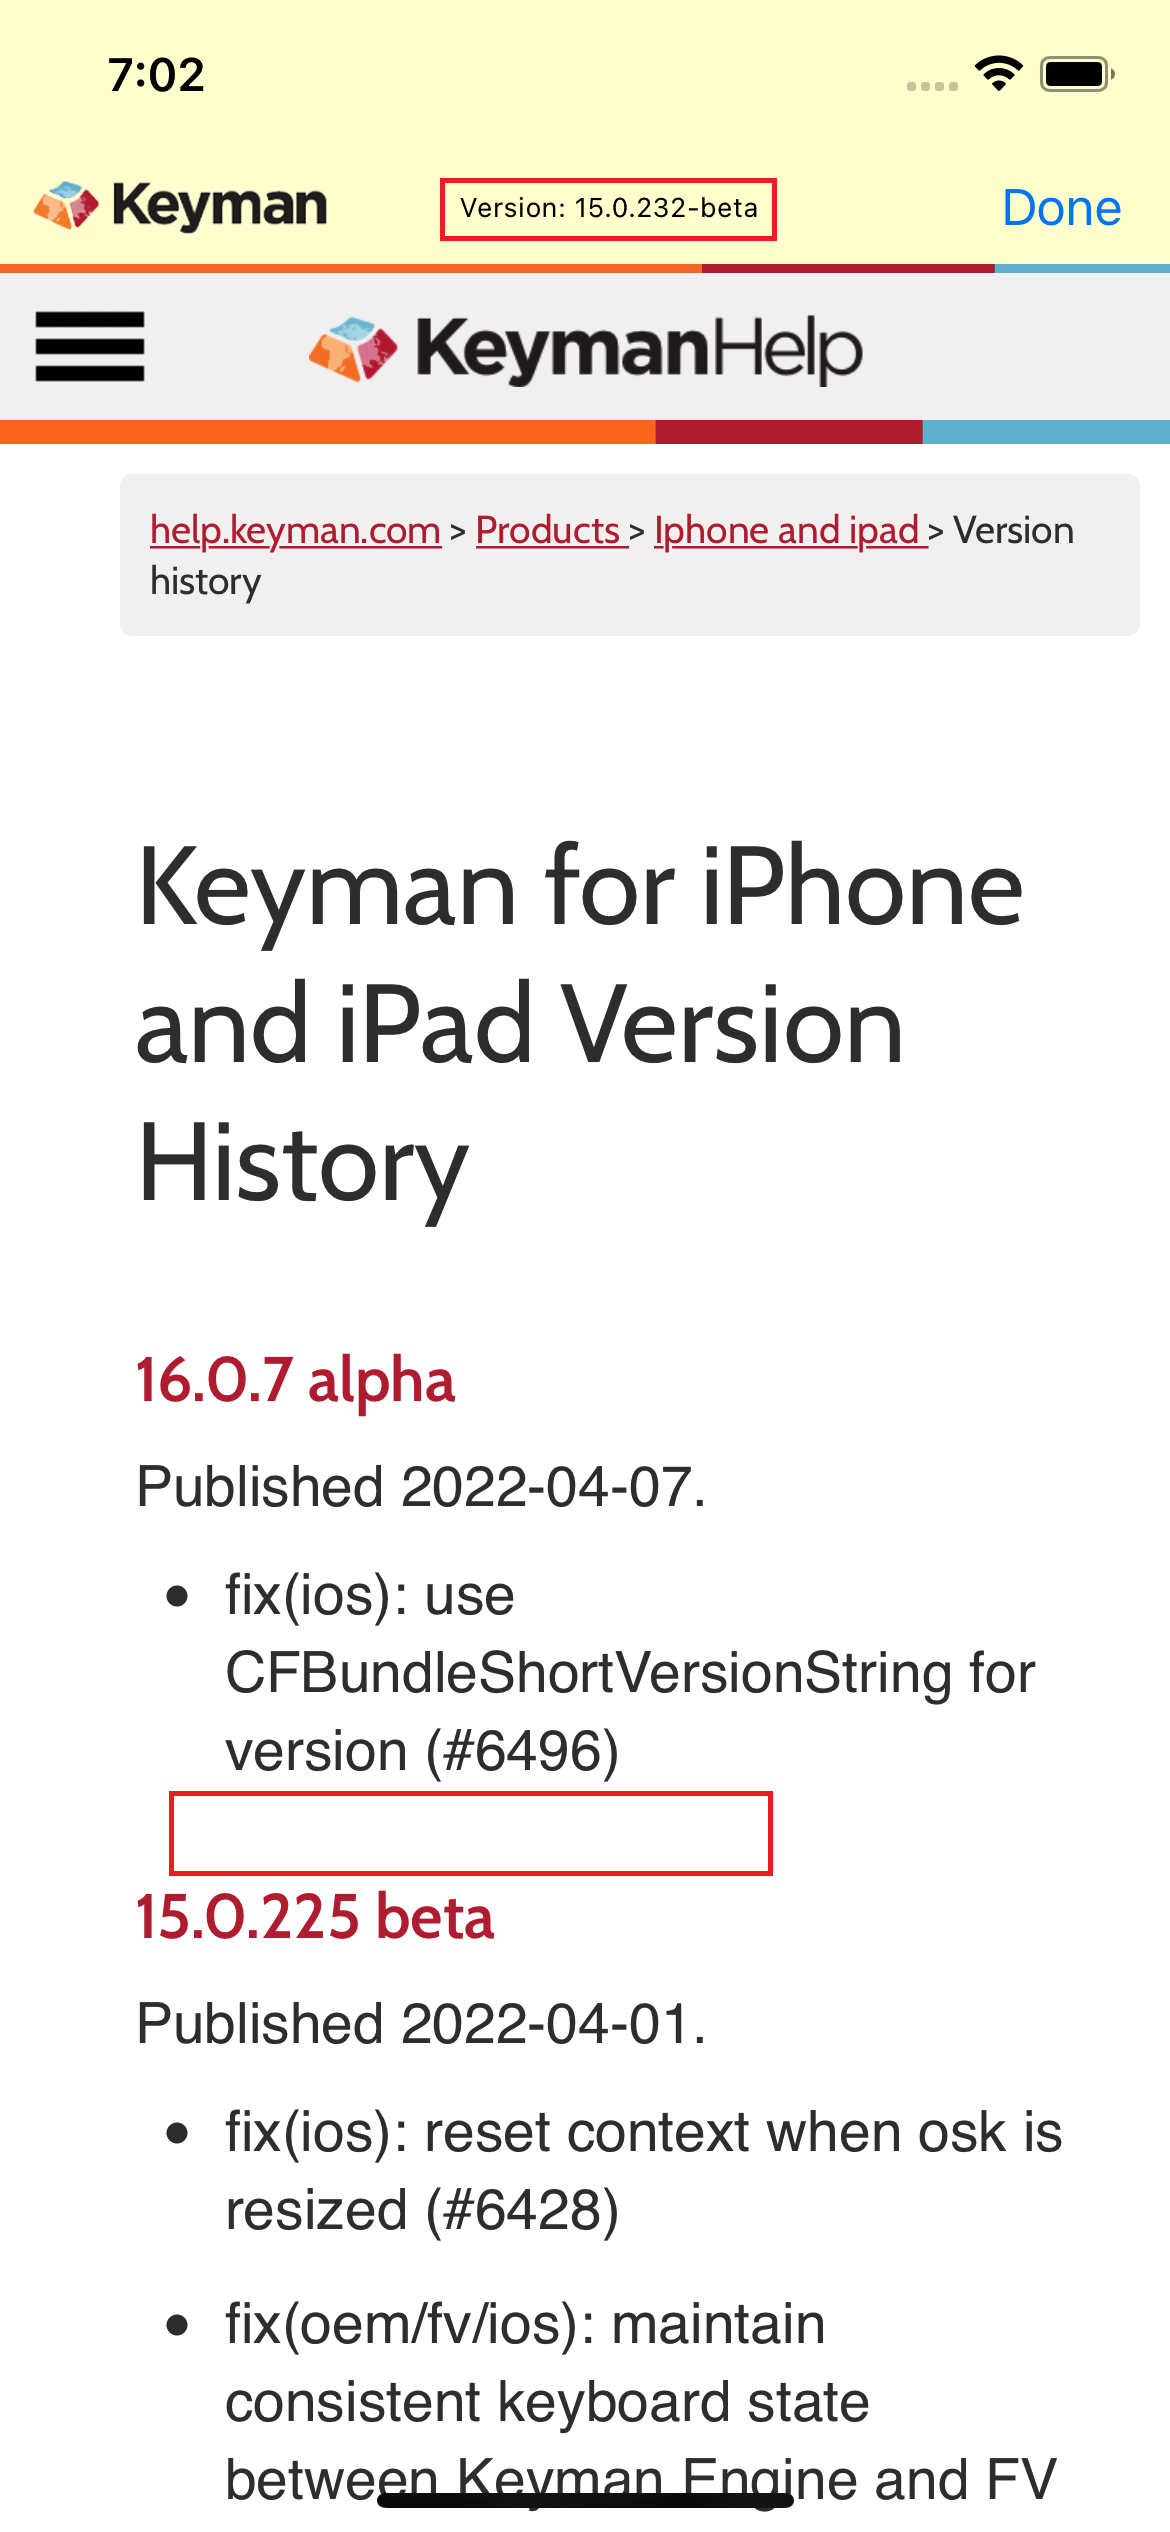The height and width of the screenshot is (2532, 1170).
Task: Tap the Wi-Fi status icon
Action: [997, 71]
